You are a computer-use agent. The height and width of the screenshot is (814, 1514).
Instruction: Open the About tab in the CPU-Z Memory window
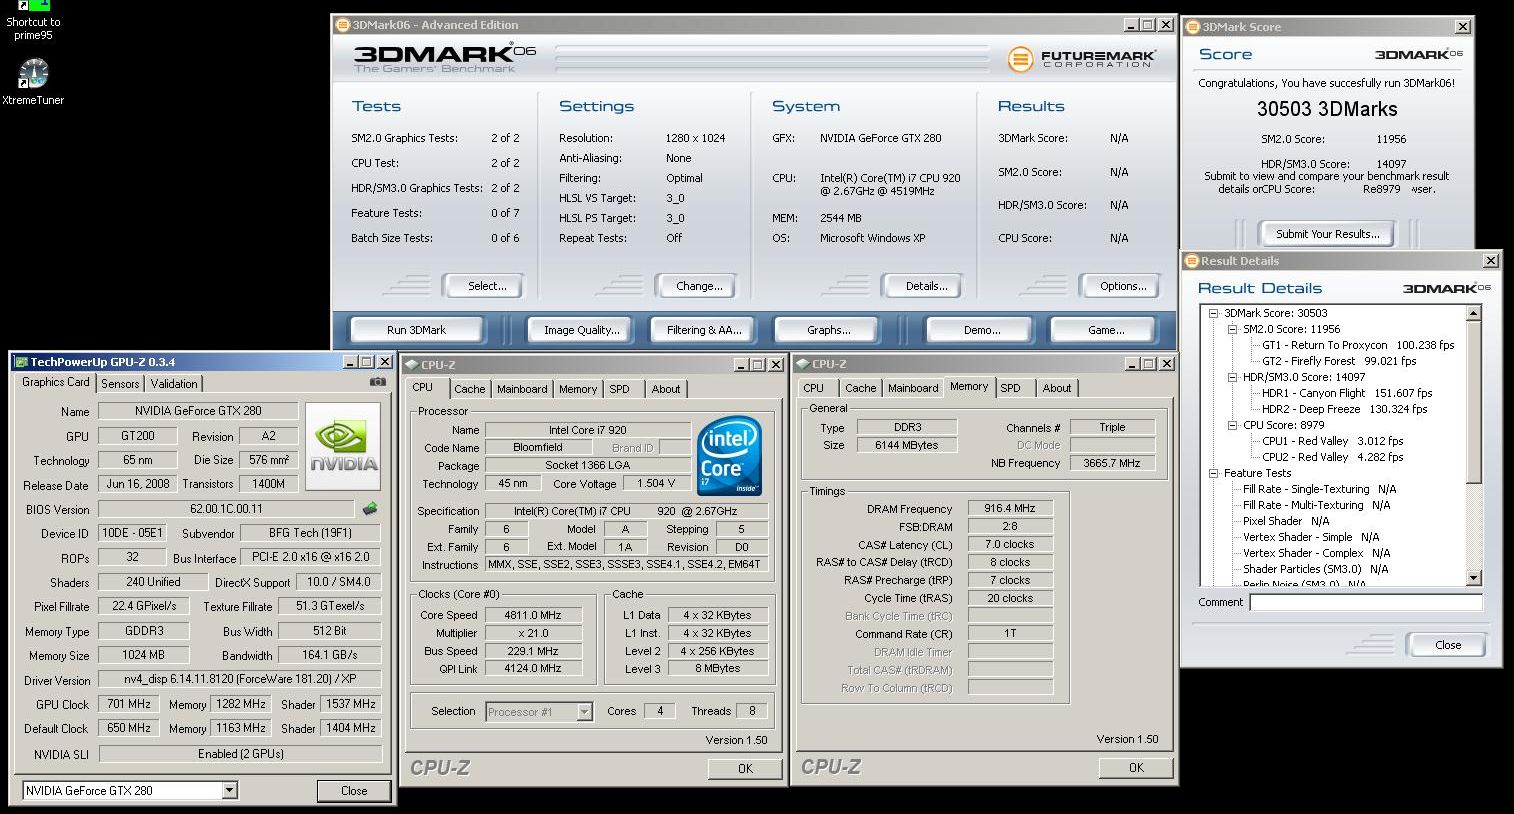(1057, 388)
